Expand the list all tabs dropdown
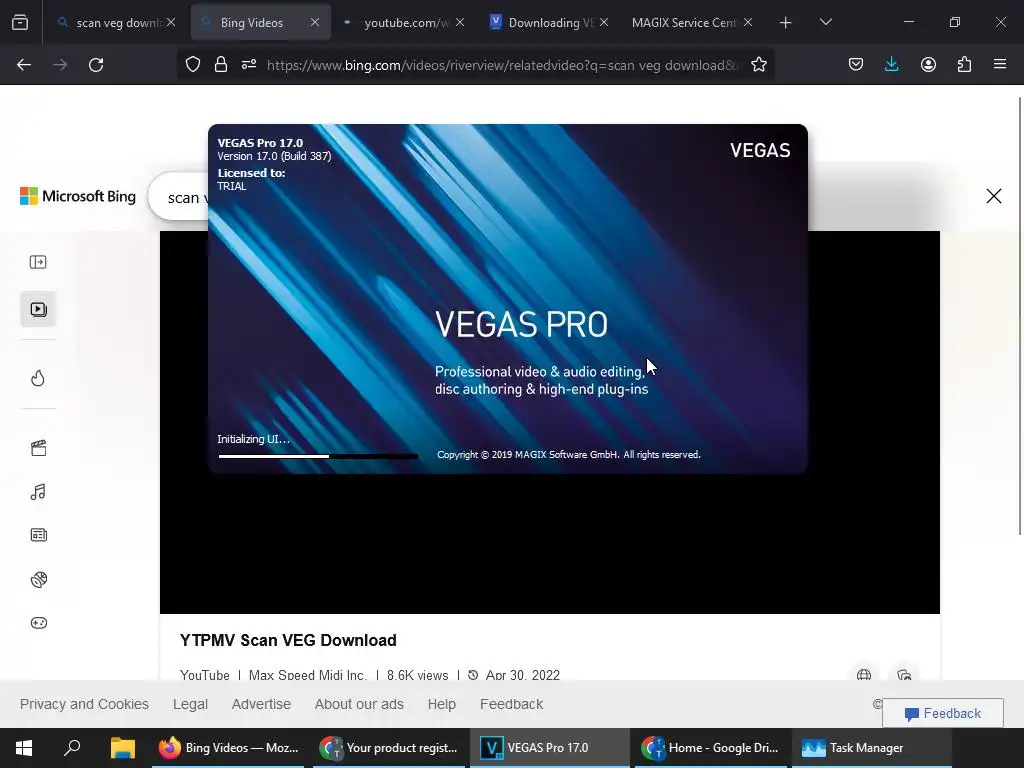 coord(825,22)
